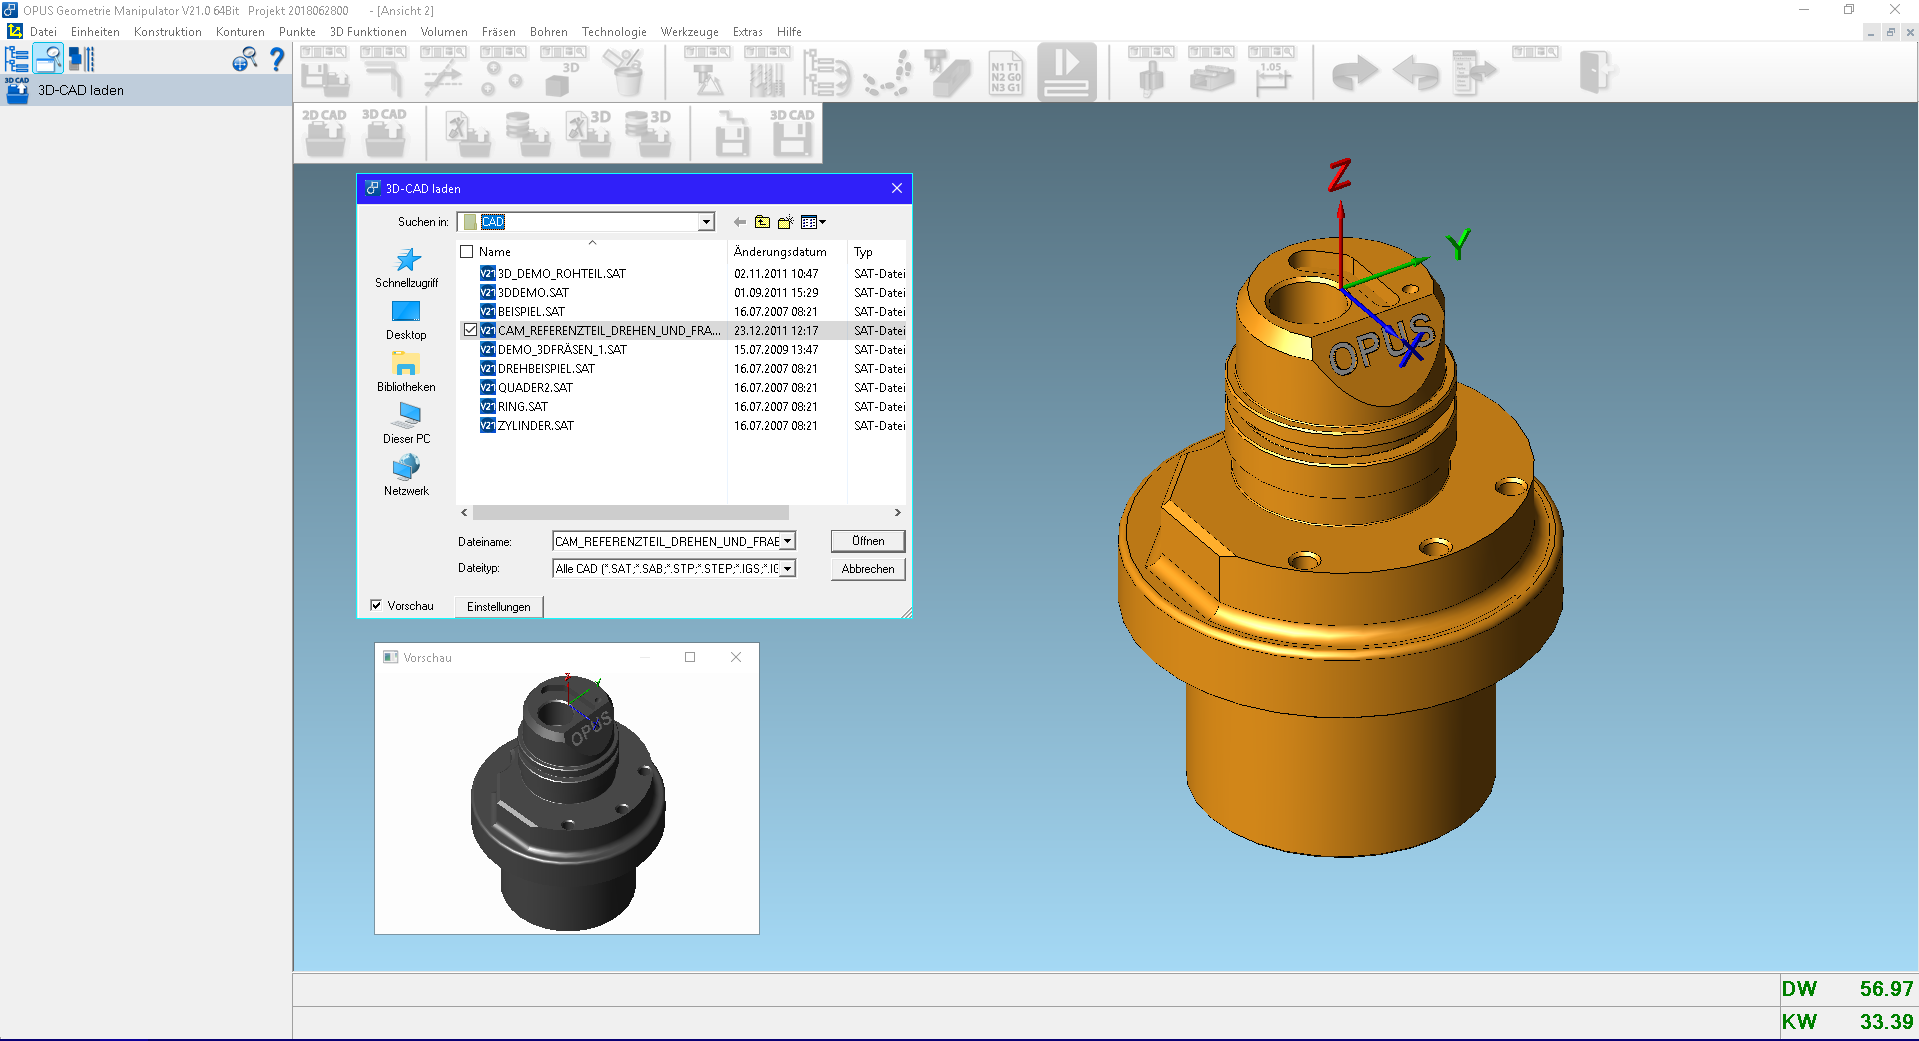Click the blue layers ordering icon

tap(81, 59)
